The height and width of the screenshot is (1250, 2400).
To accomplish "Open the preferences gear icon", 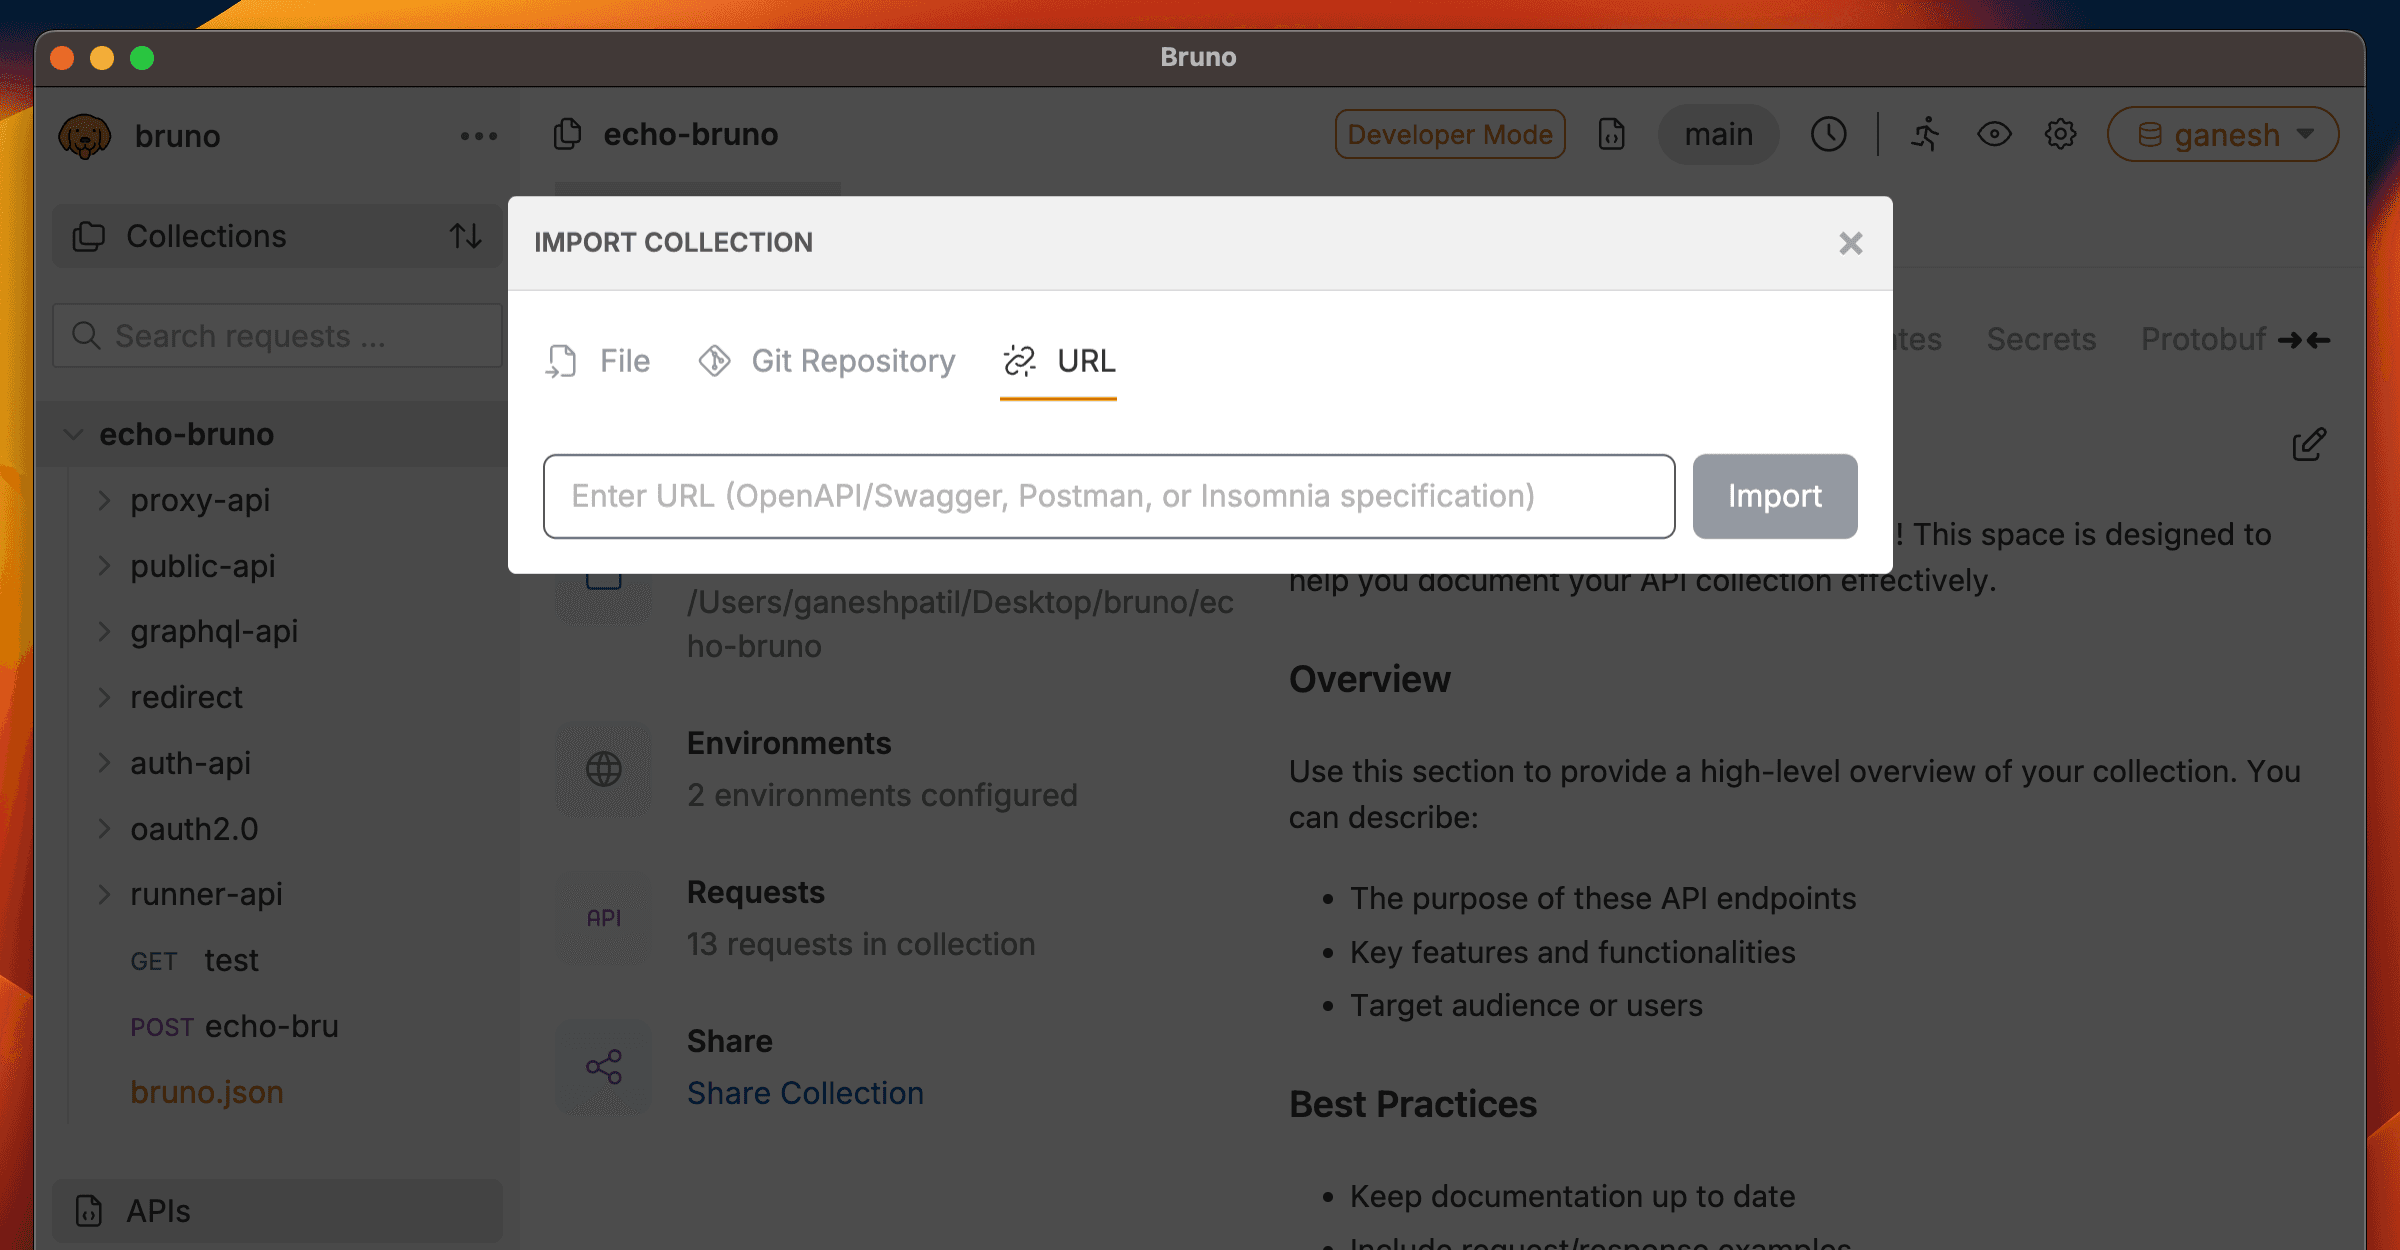I will click(2059, 134).
